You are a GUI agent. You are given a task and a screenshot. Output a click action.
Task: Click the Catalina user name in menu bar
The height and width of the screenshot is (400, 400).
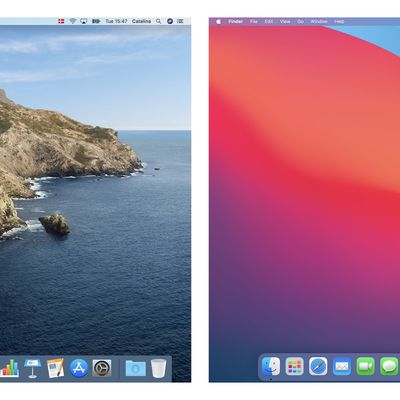[141, 21]
